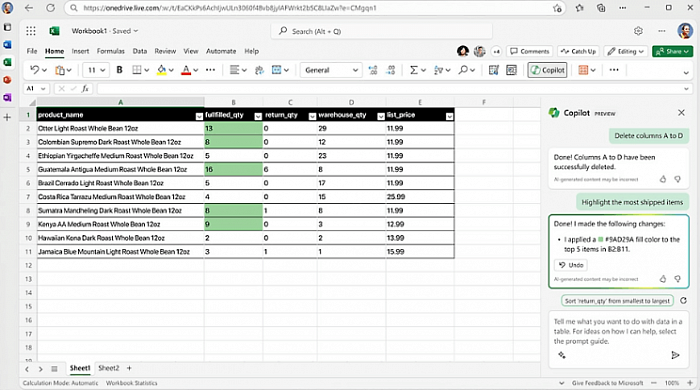
Task: Open the product_name column filter dropdown
Action: (x=199, y=116)
